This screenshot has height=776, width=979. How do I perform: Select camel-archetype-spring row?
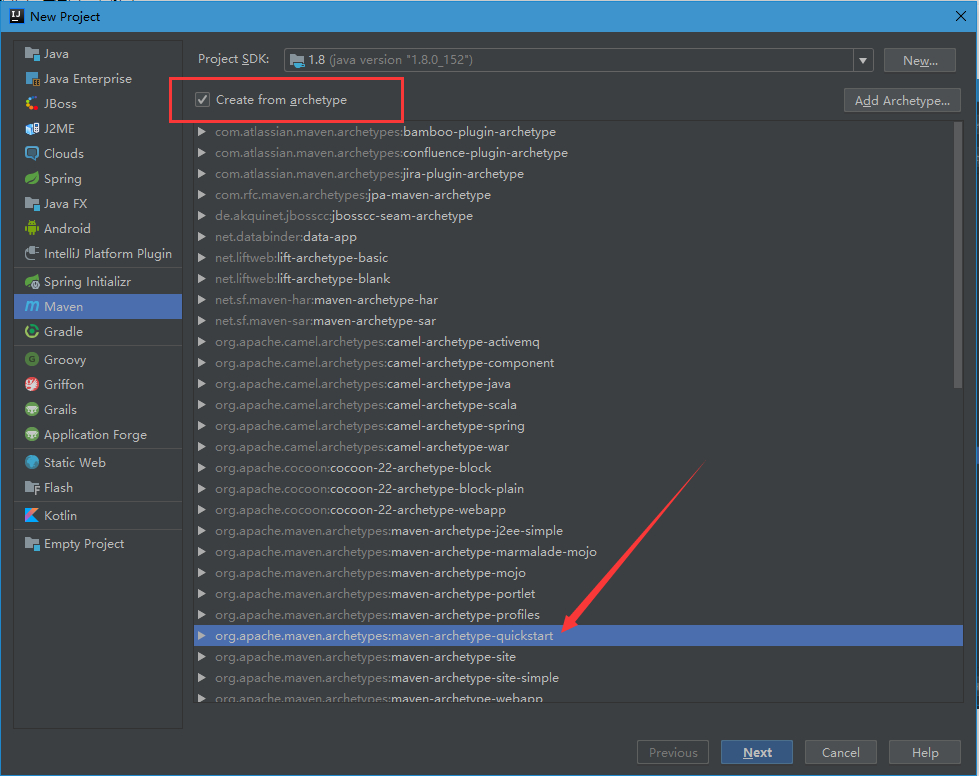point(578,426)
